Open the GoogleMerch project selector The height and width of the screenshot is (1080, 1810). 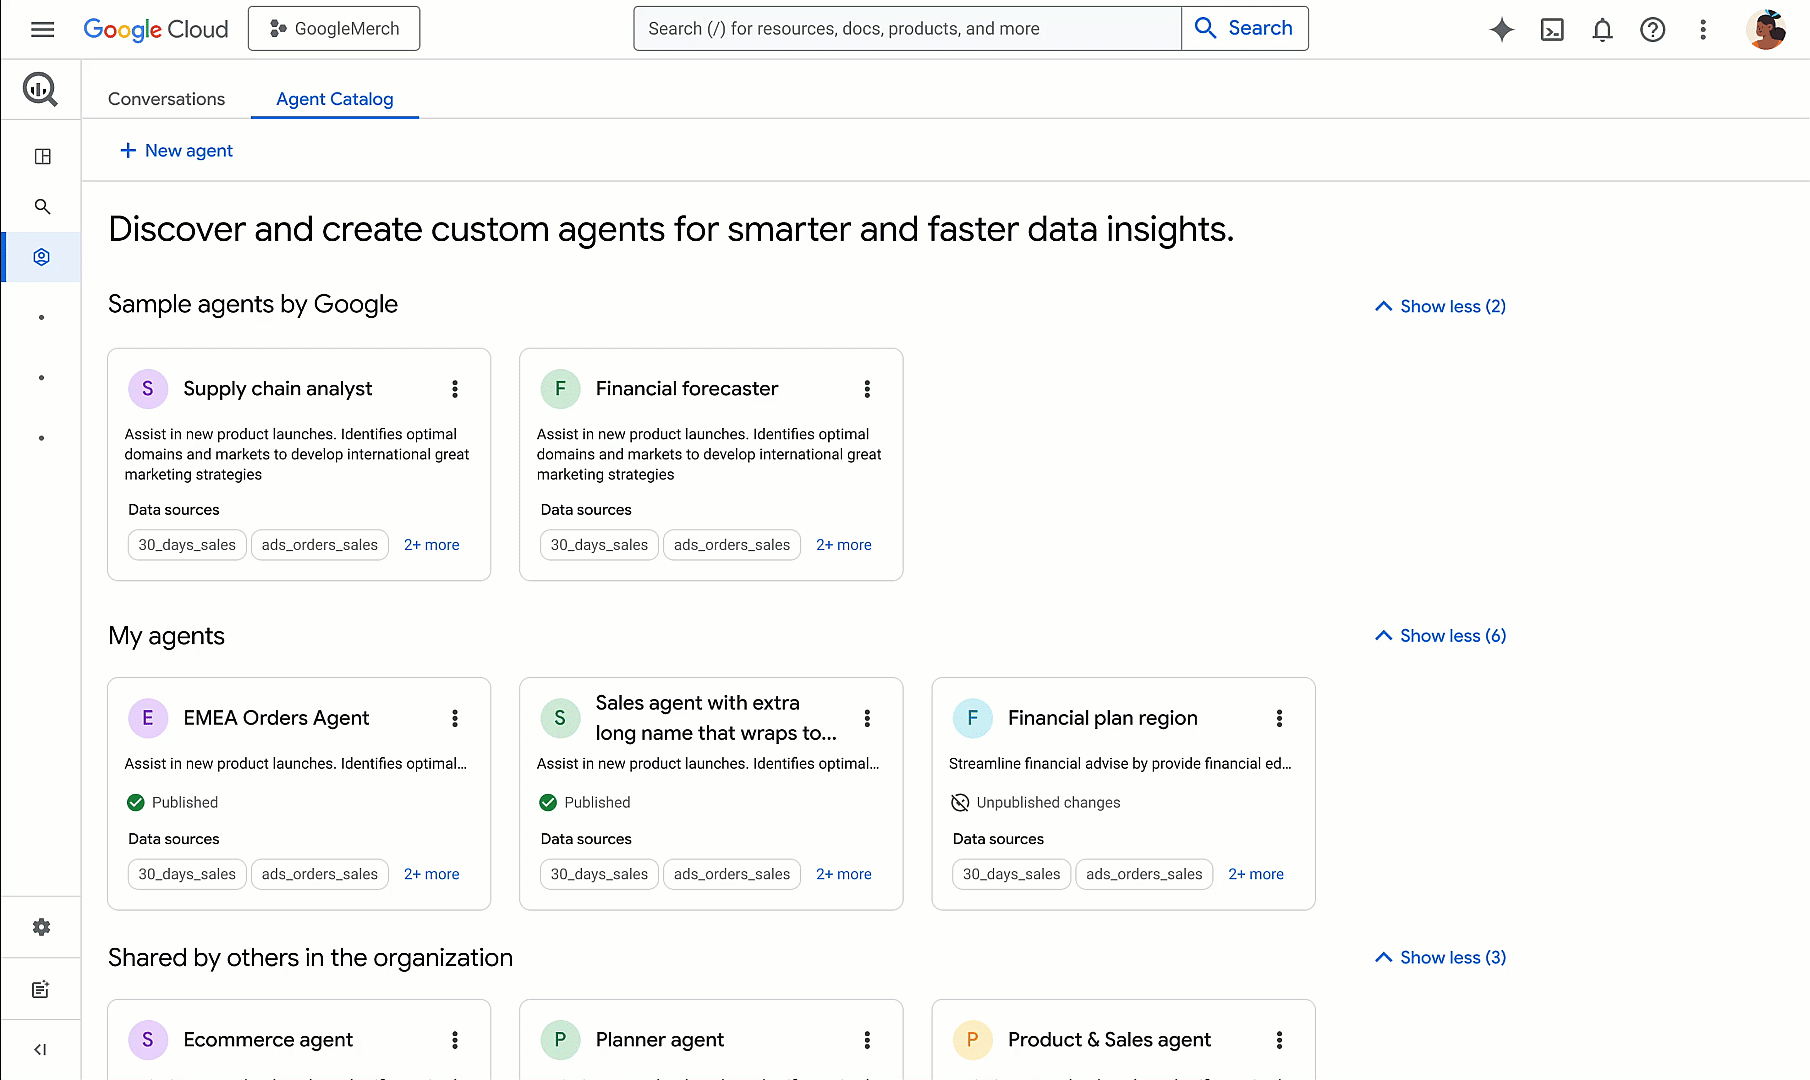333,28
